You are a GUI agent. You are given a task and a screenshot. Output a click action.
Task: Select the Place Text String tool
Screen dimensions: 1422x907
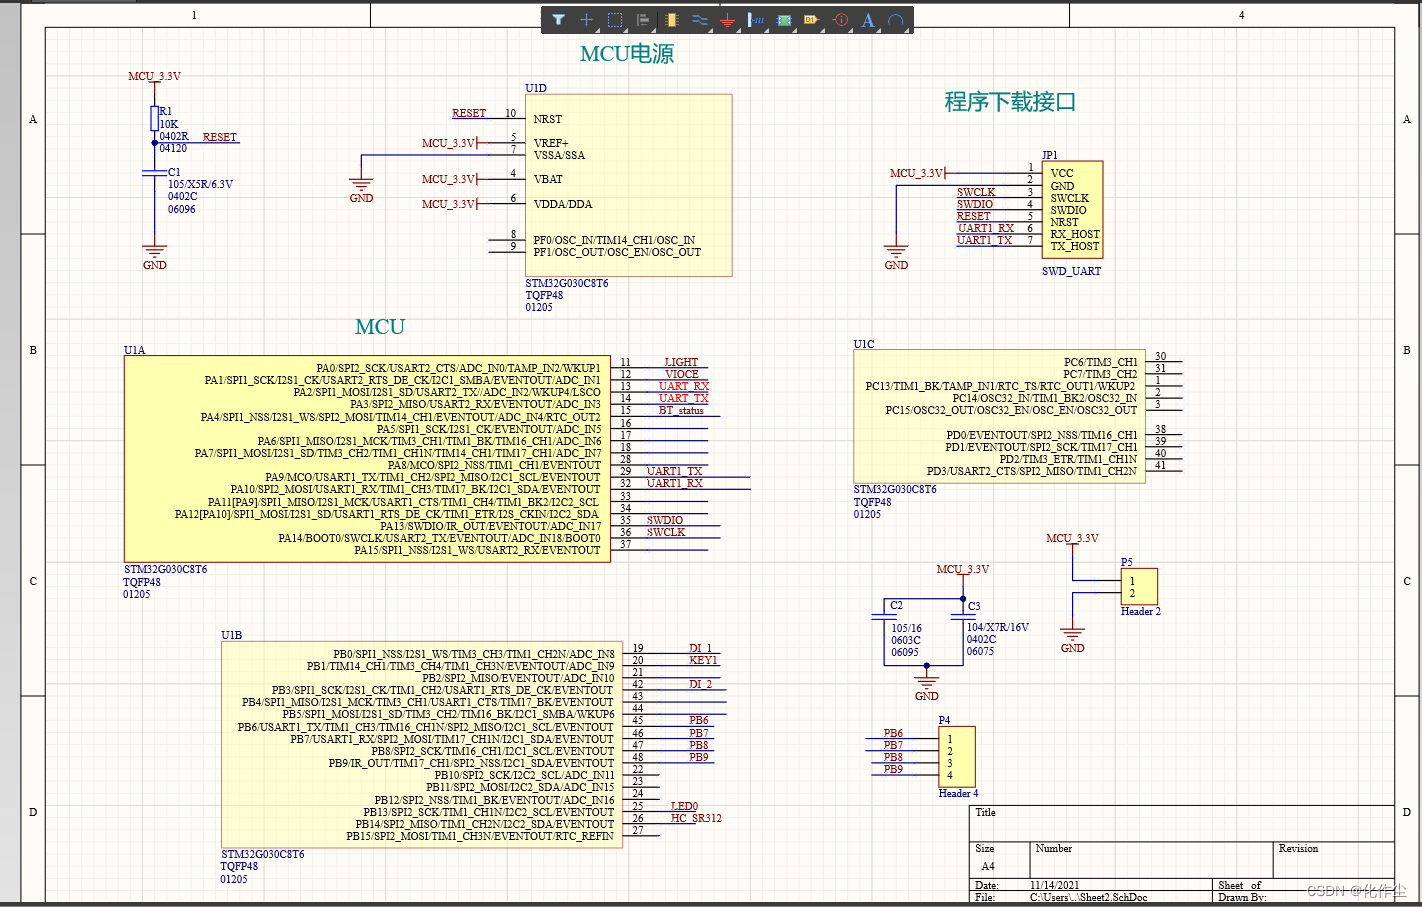(x=868, y=20)
